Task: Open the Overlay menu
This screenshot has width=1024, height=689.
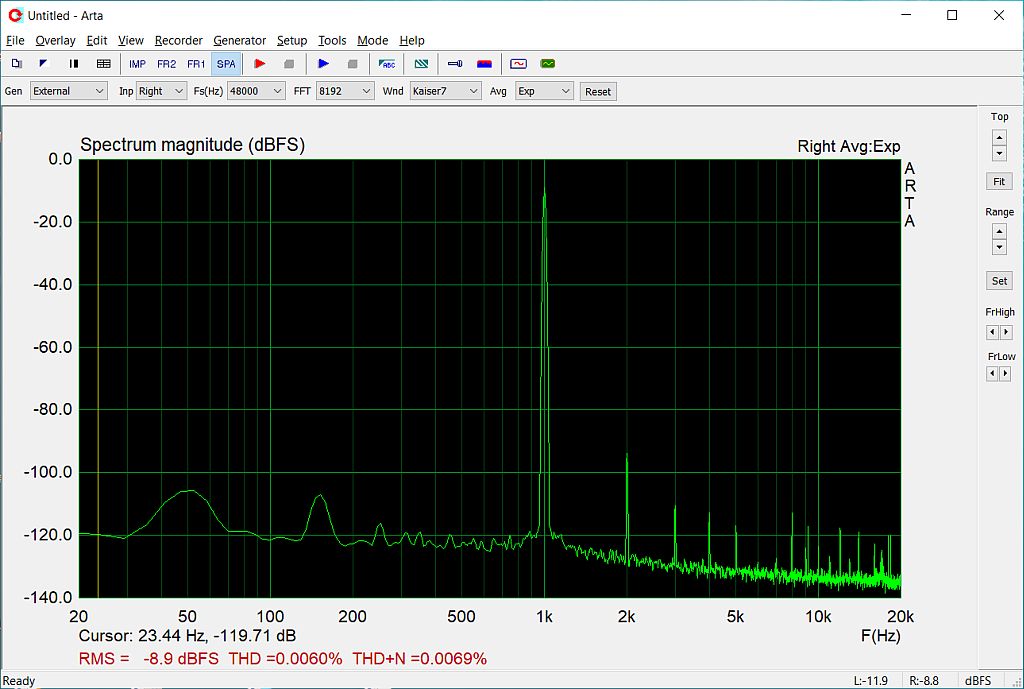Action: pos(56,40)
